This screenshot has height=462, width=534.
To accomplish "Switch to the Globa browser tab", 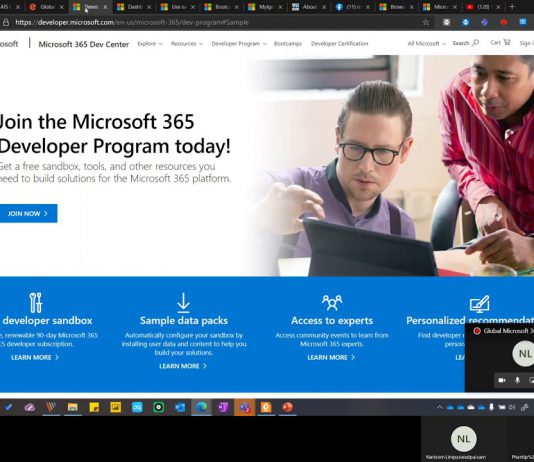I will [x=47, y=7].
